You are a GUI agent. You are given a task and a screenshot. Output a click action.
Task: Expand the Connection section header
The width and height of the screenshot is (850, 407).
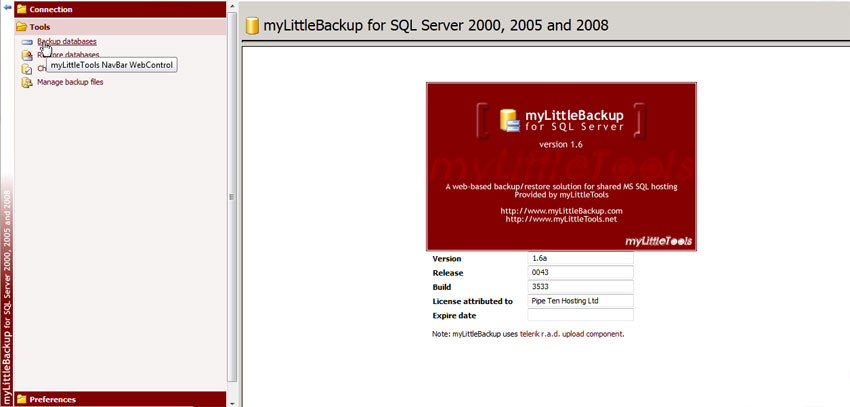point(120,9)
